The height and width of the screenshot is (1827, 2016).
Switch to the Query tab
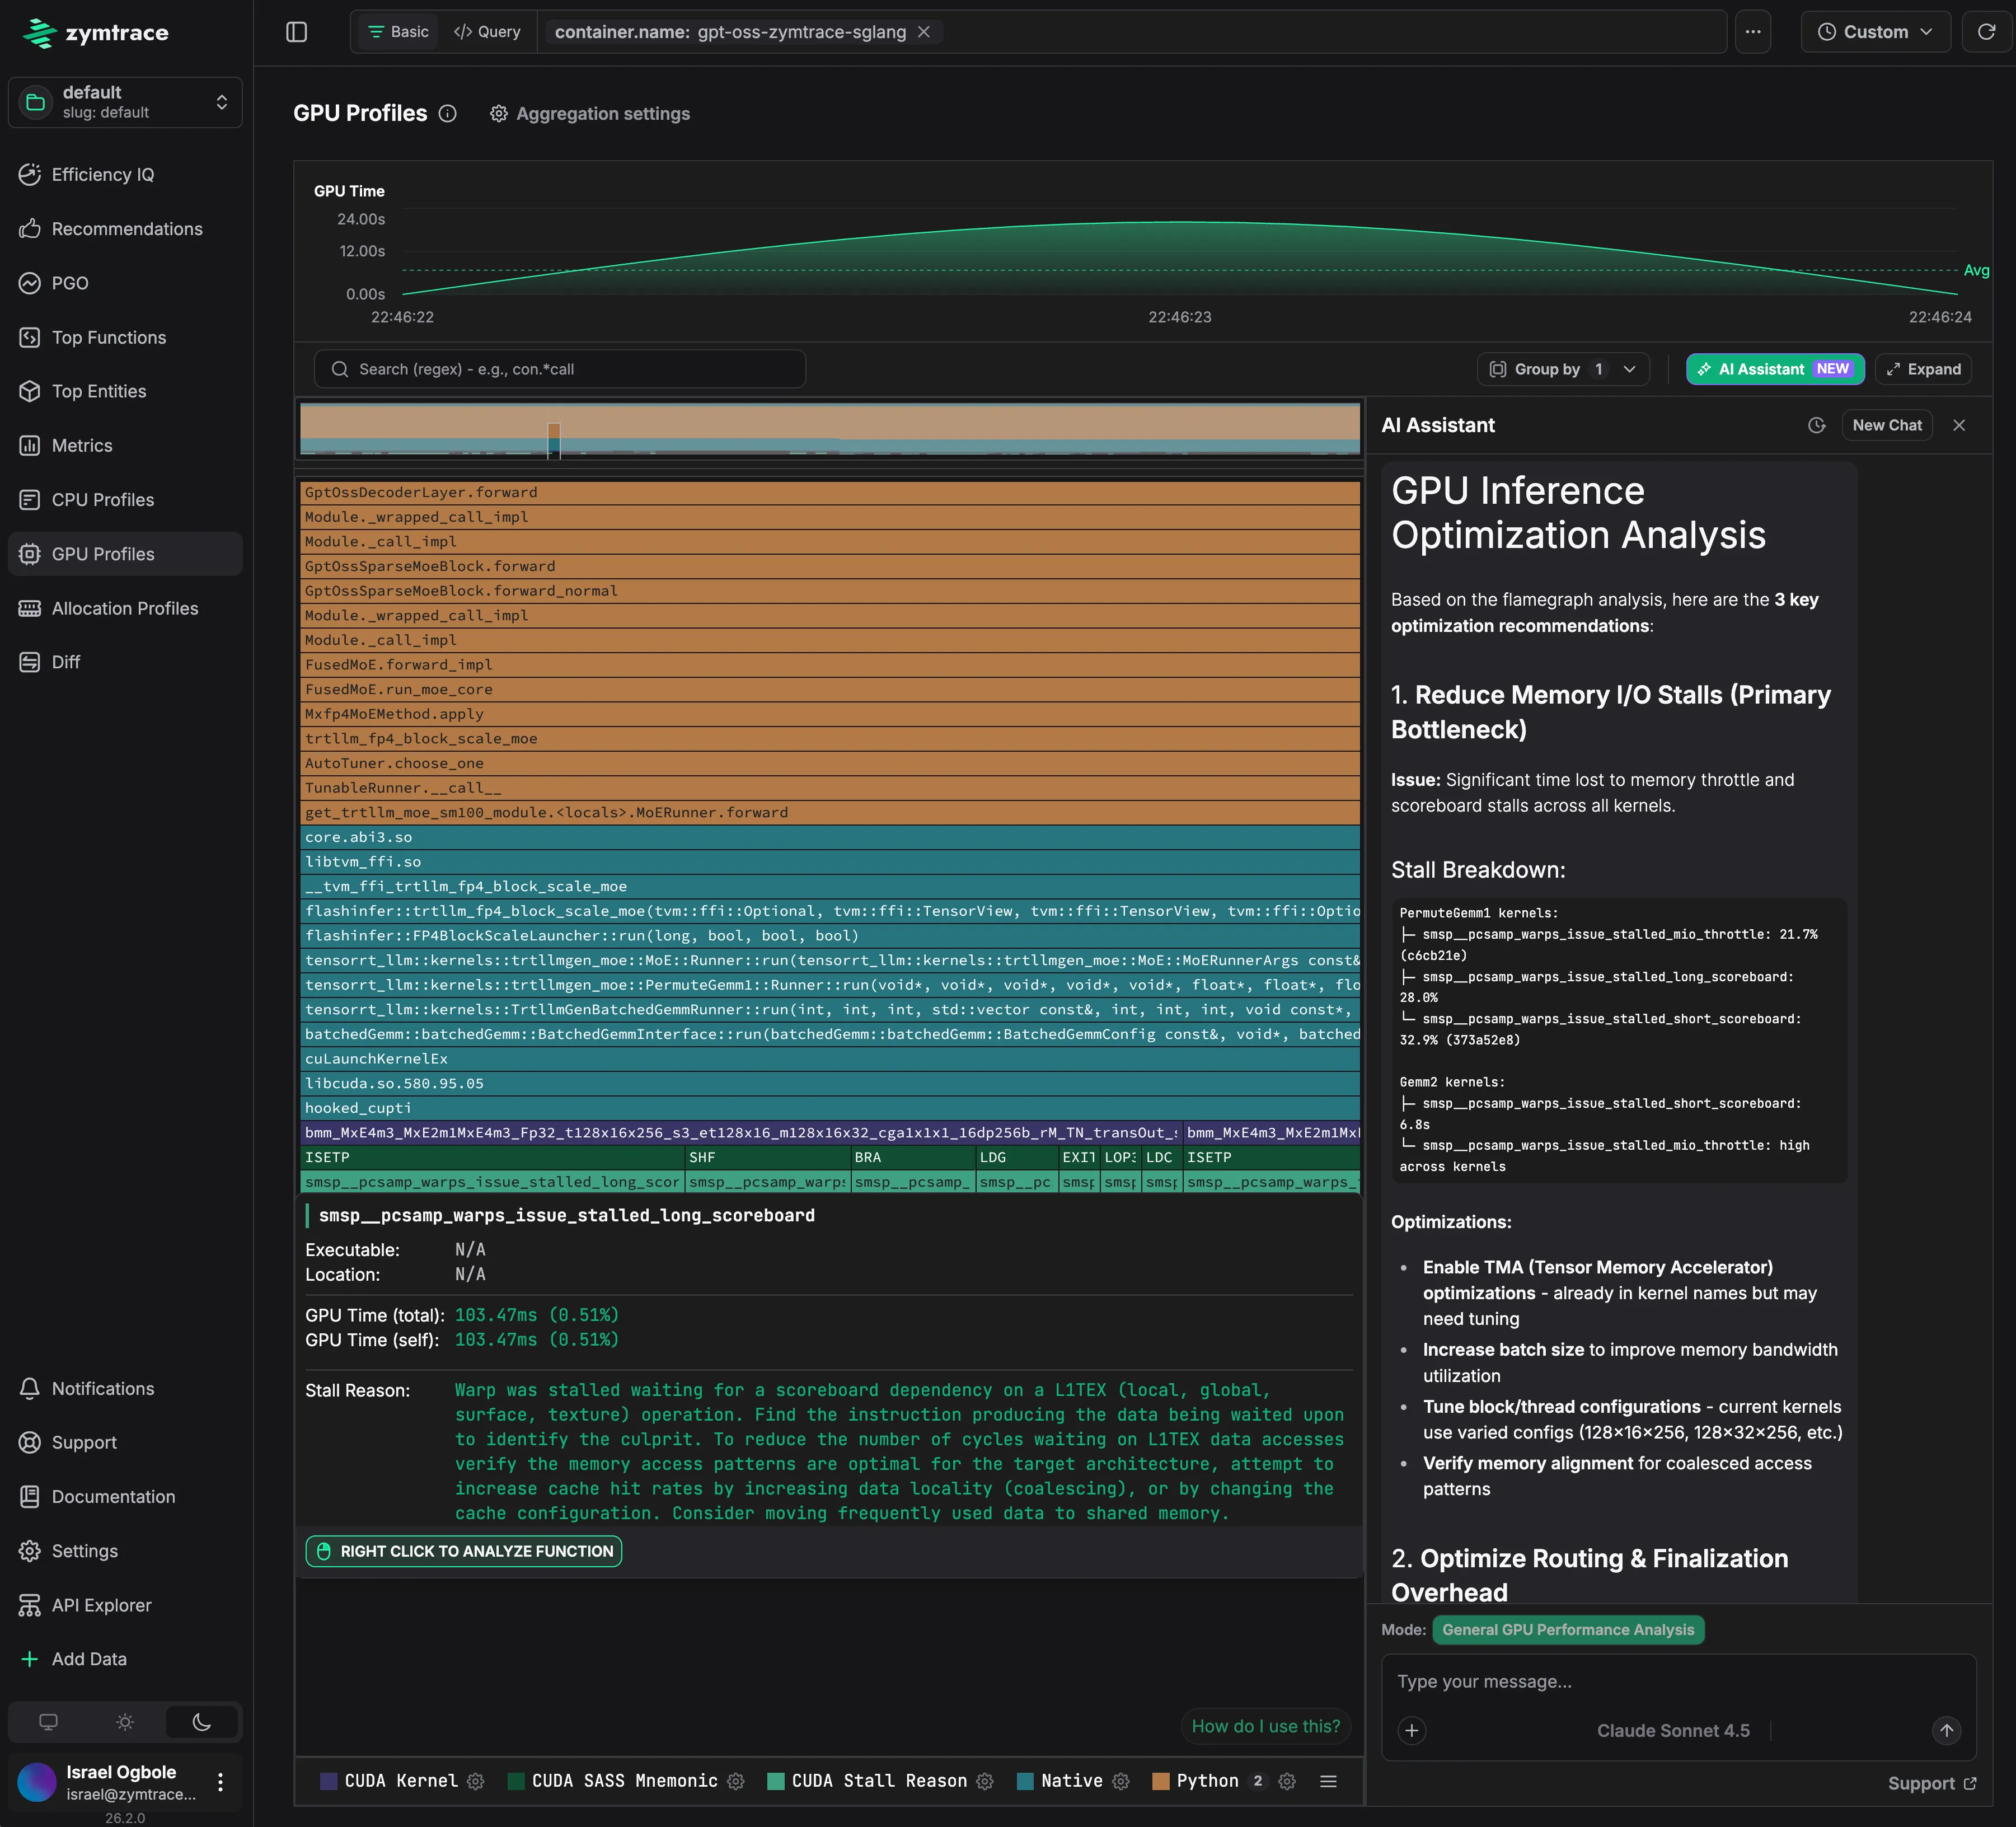pos(487,31)
